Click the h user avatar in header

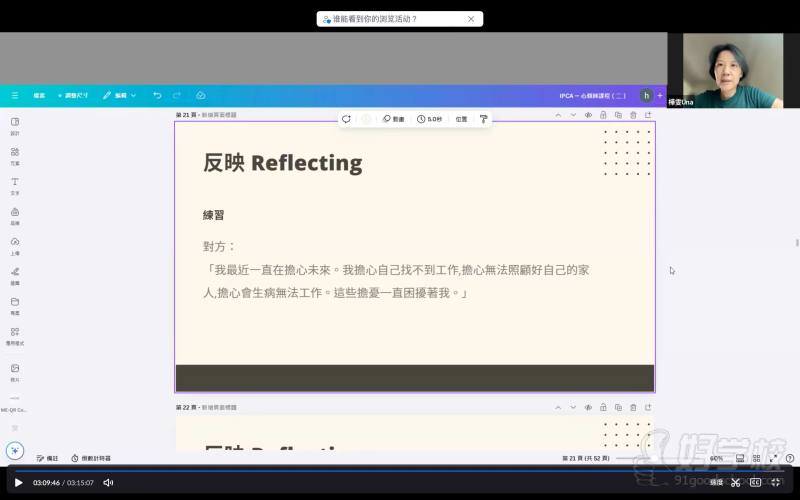(646, 95)
